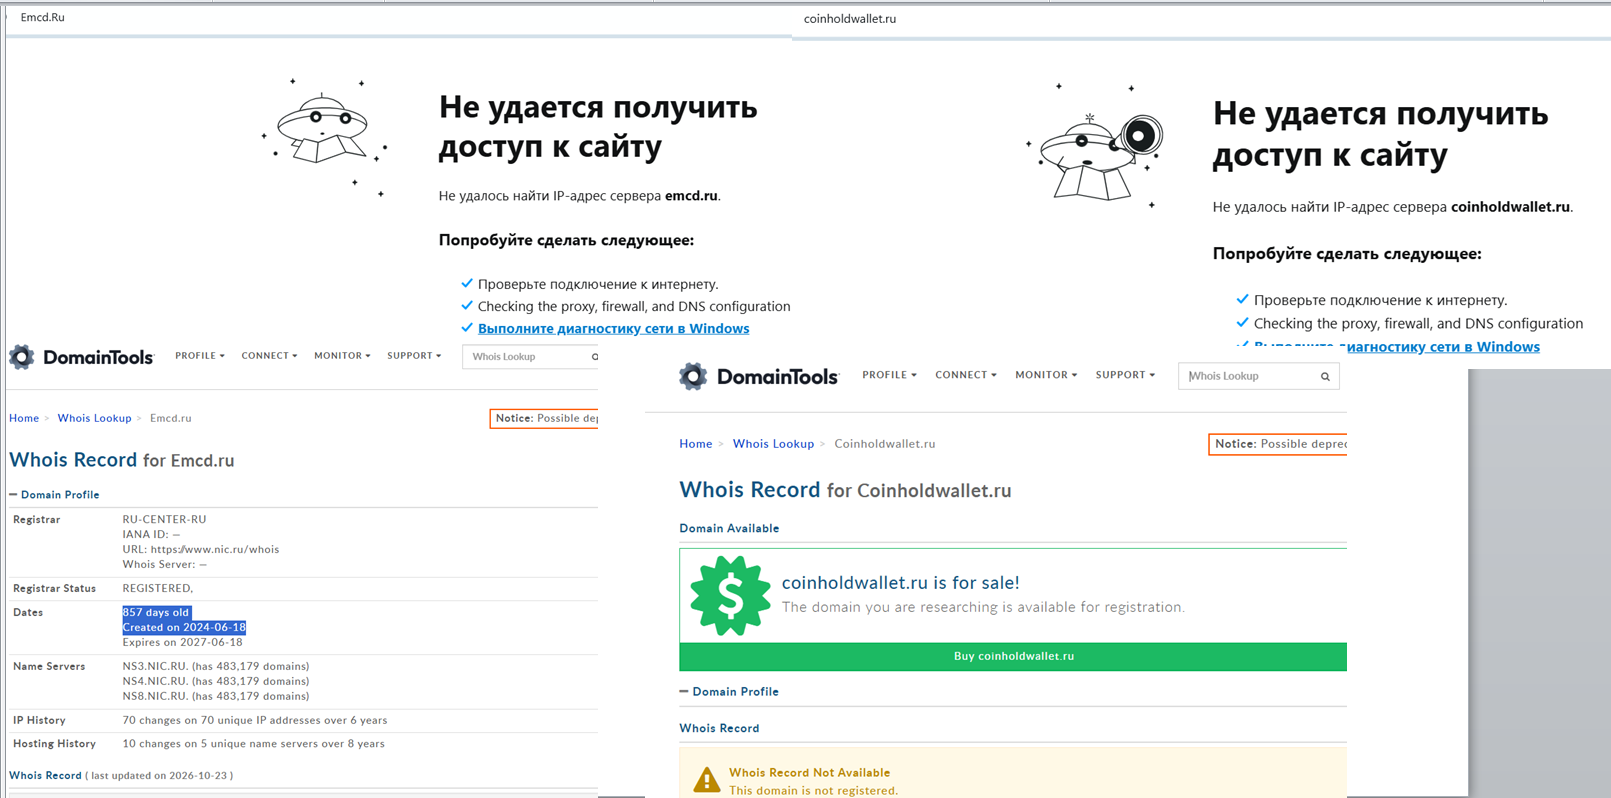
Task: Click Coinholdwallet.ru breadcrumb text
Action: pyautogui.click(x=885, y=444)
